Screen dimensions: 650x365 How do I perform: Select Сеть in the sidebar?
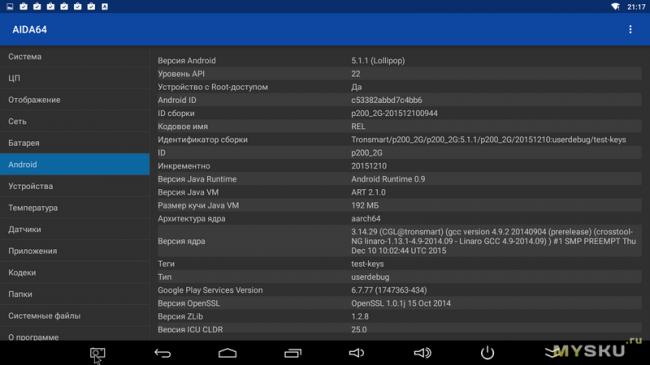pyautogui.click(x=75, y=121)
